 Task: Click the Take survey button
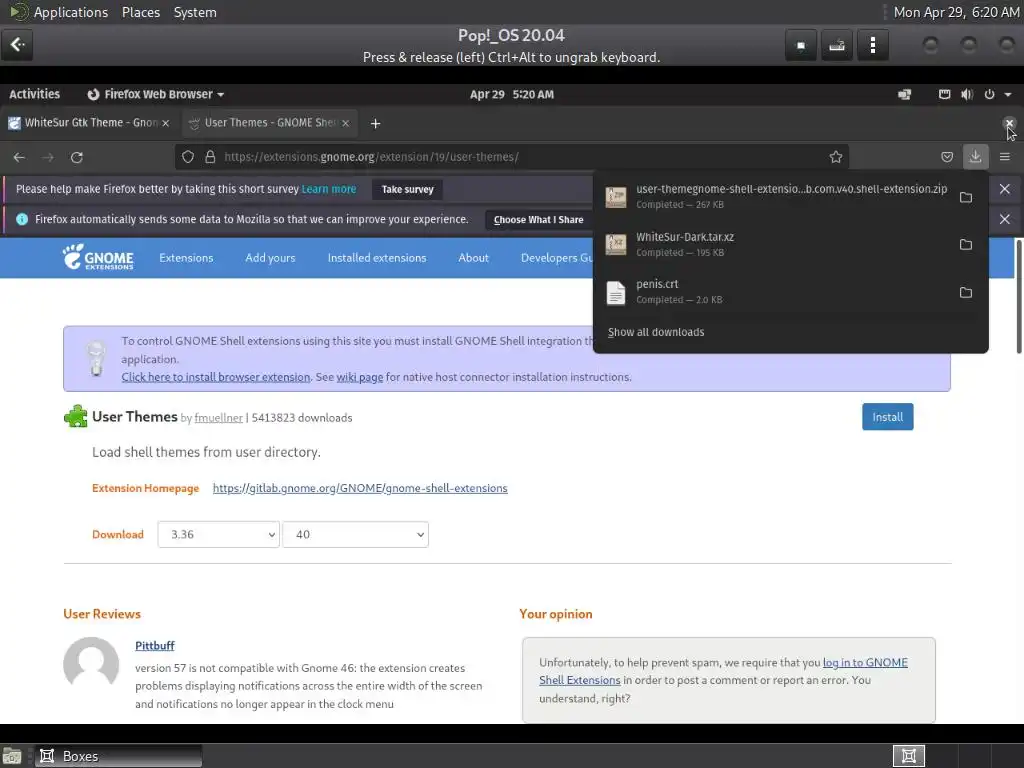408,189
